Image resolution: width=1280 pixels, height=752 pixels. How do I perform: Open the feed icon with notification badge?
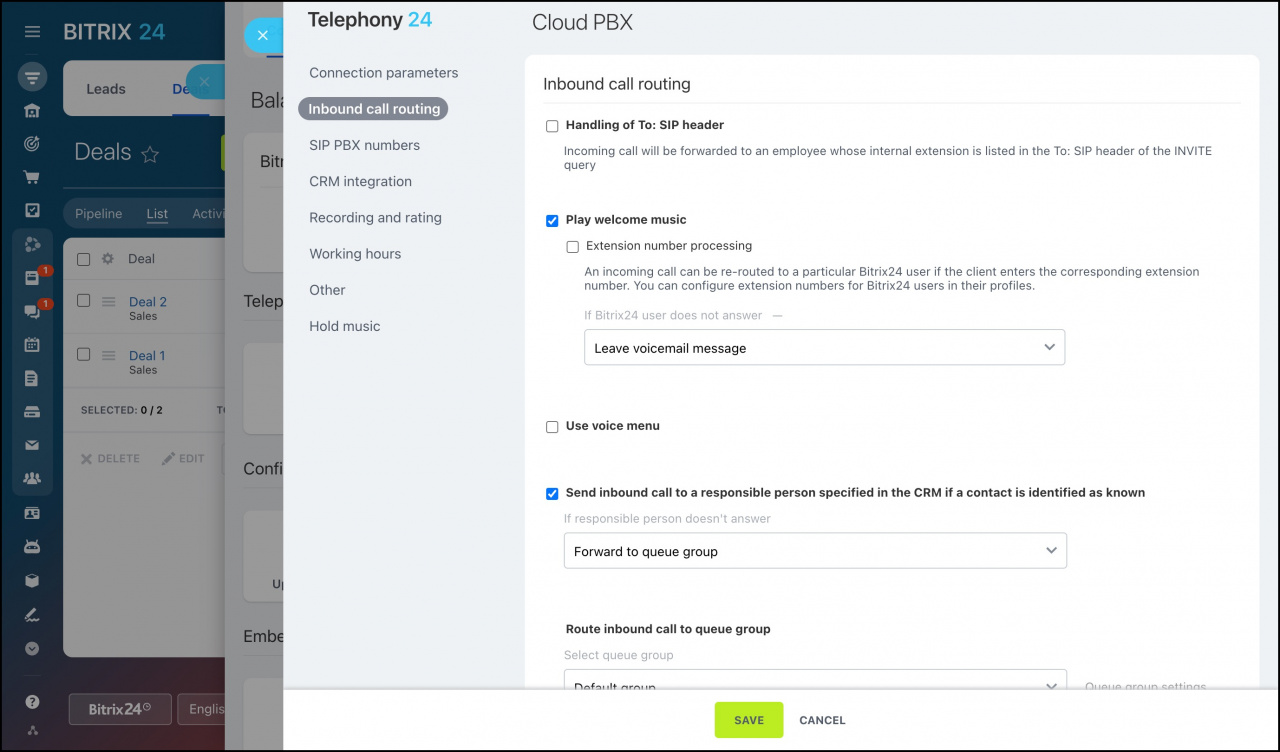pos(32,278)
